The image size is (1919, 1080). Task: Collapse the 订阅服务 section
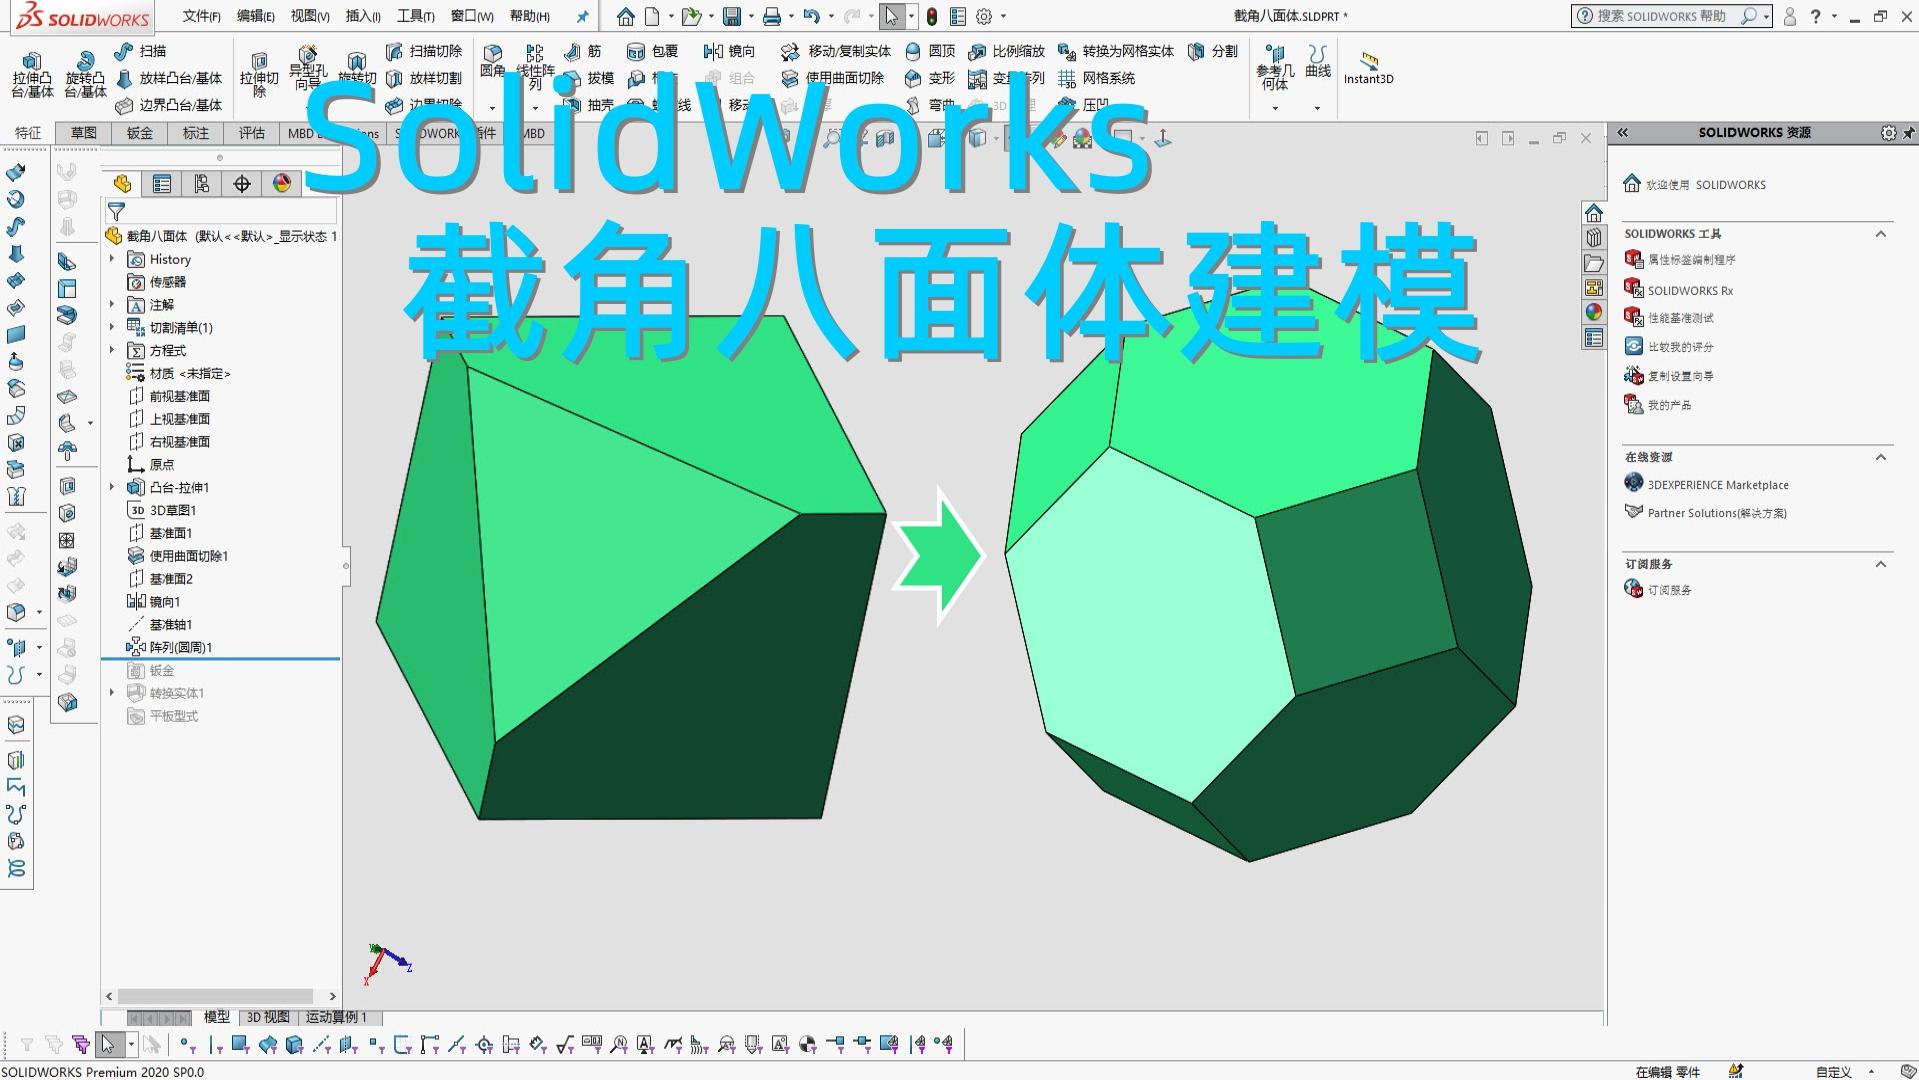(1880, 564)
